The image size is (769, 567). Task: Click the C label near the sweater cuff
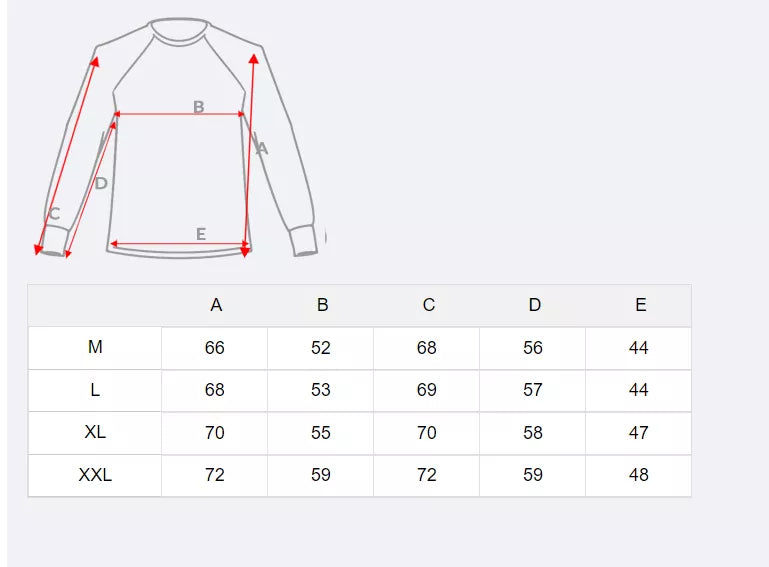click(54, 213)
